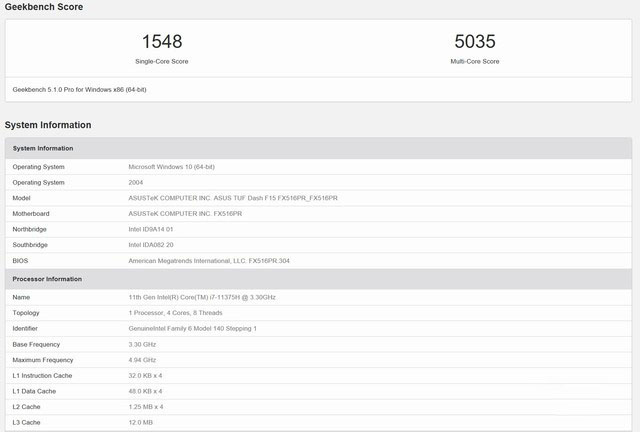Select the 4 Cores, 8 Threads topology value
Image resolution: width=640 pixels, height=432 pixels.
point(175,313)
